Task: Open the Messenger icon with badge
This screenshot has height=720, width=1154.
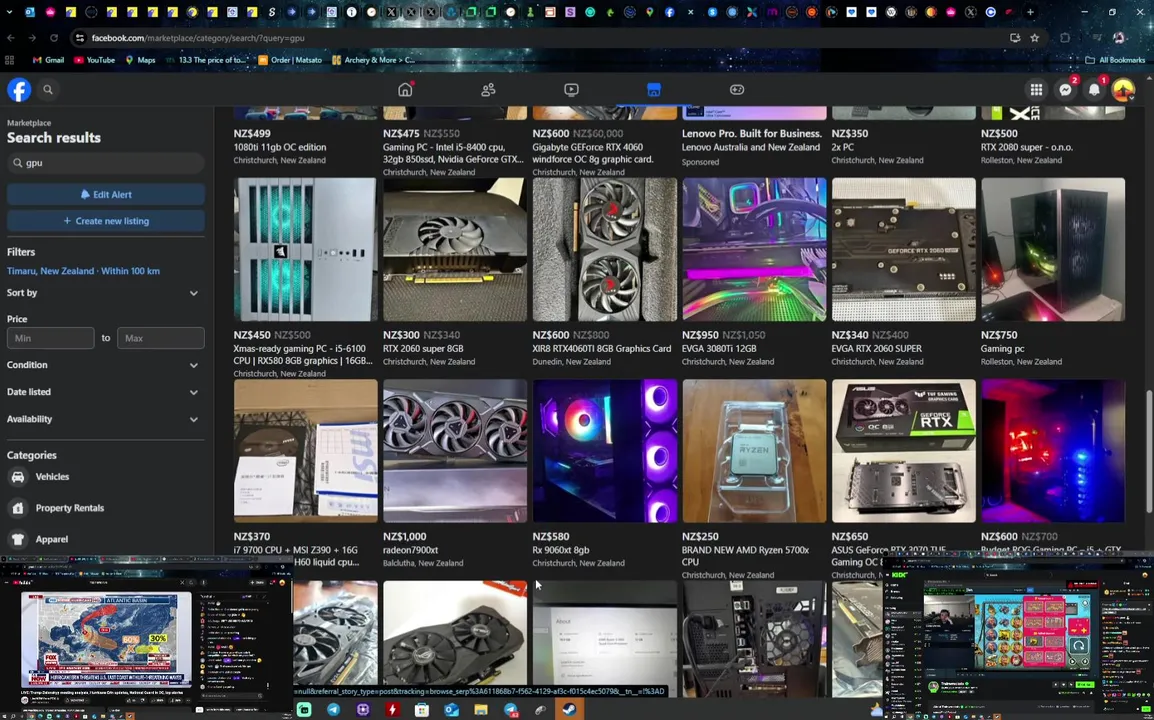Action: tap(1065, 90)
